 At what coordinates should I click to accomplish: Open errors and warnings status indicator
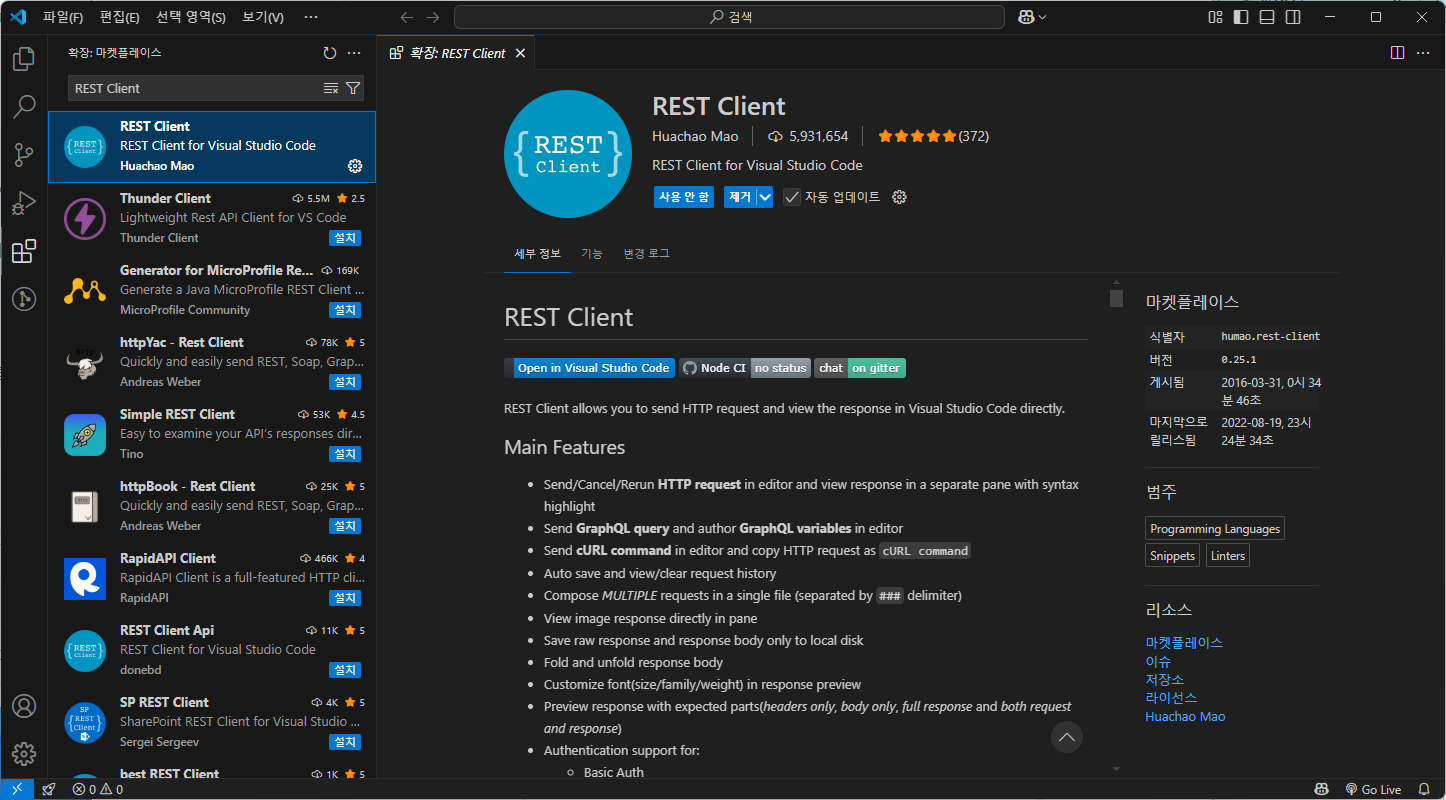pyautogui.click(x=98, y=789)
